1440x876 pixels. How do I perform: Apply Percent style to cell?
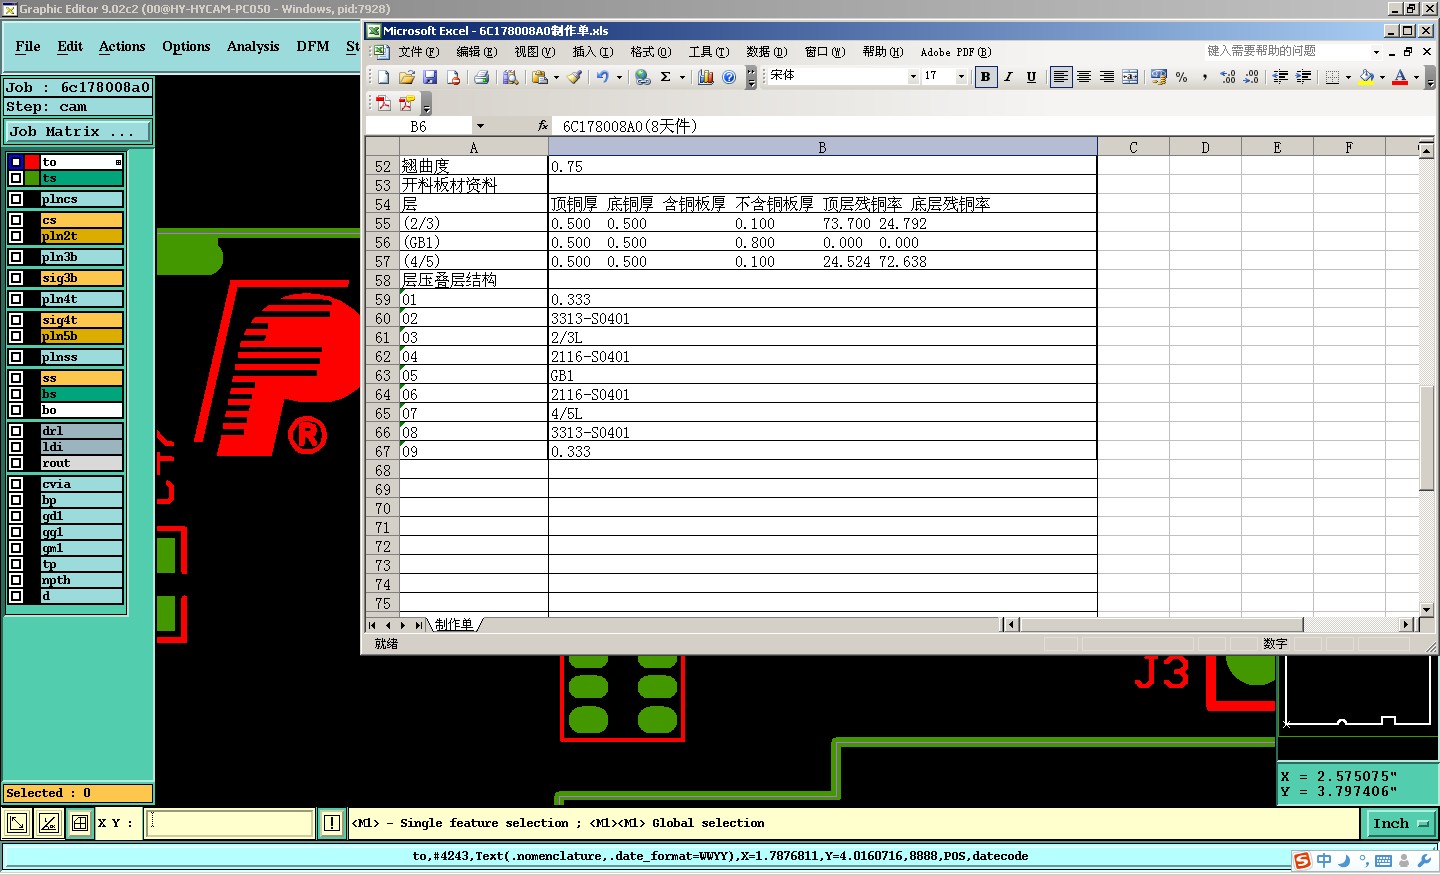point(1181,77)
